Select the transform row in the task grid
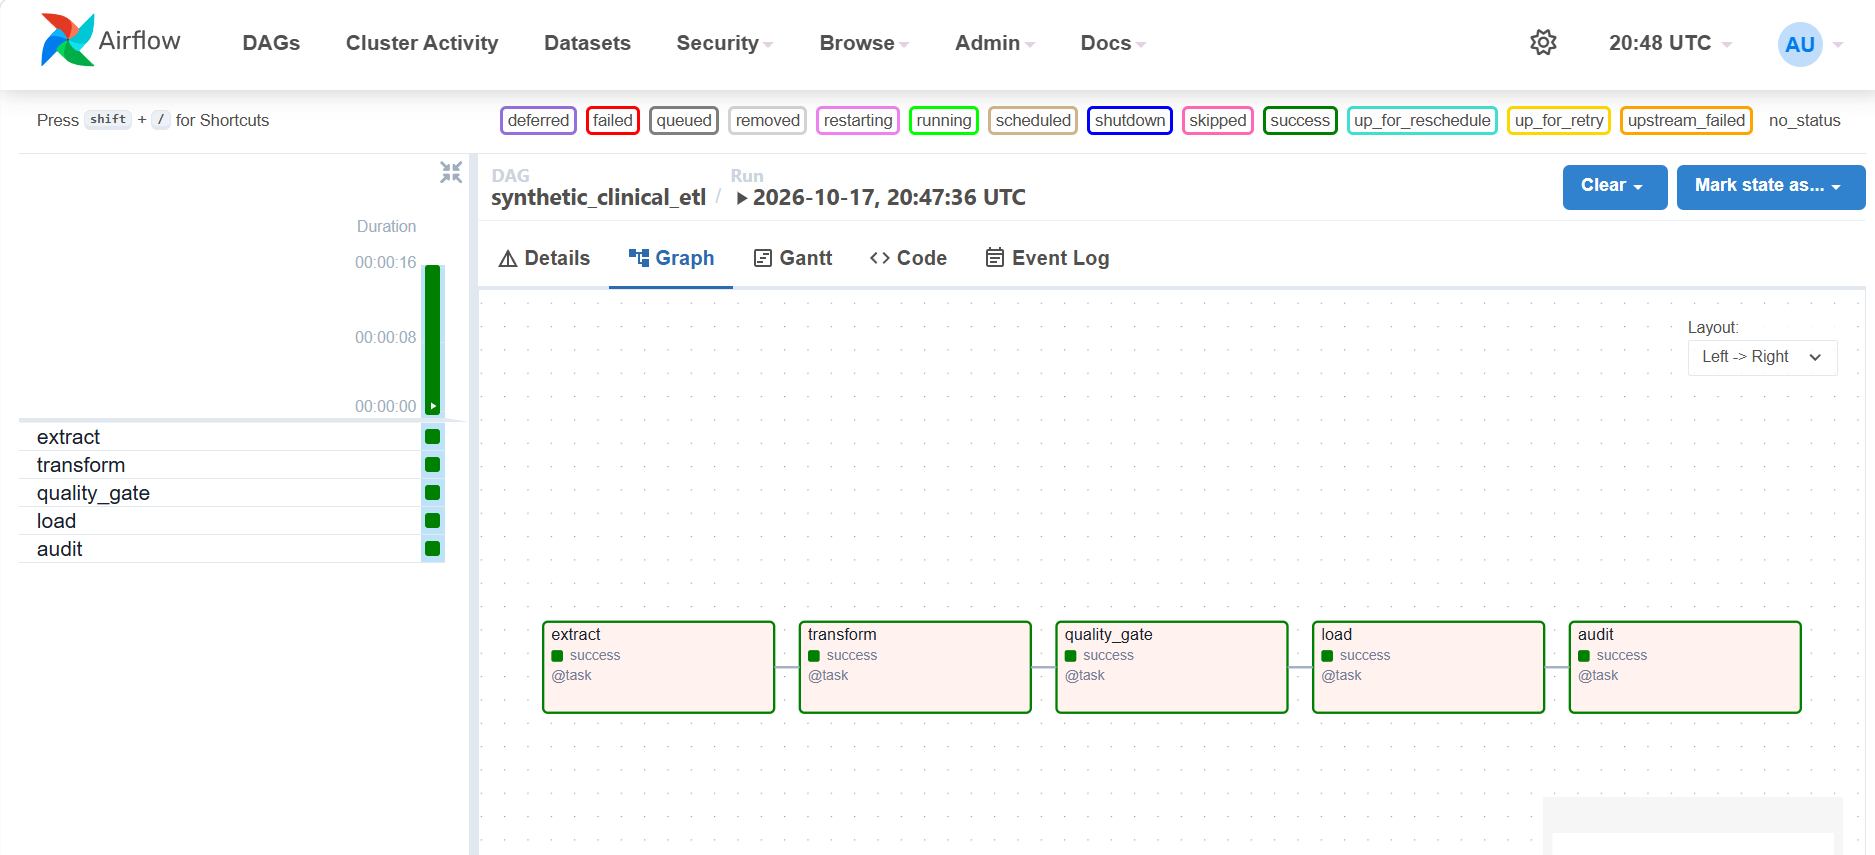1875x855 pixels. (x=232, y=465)
